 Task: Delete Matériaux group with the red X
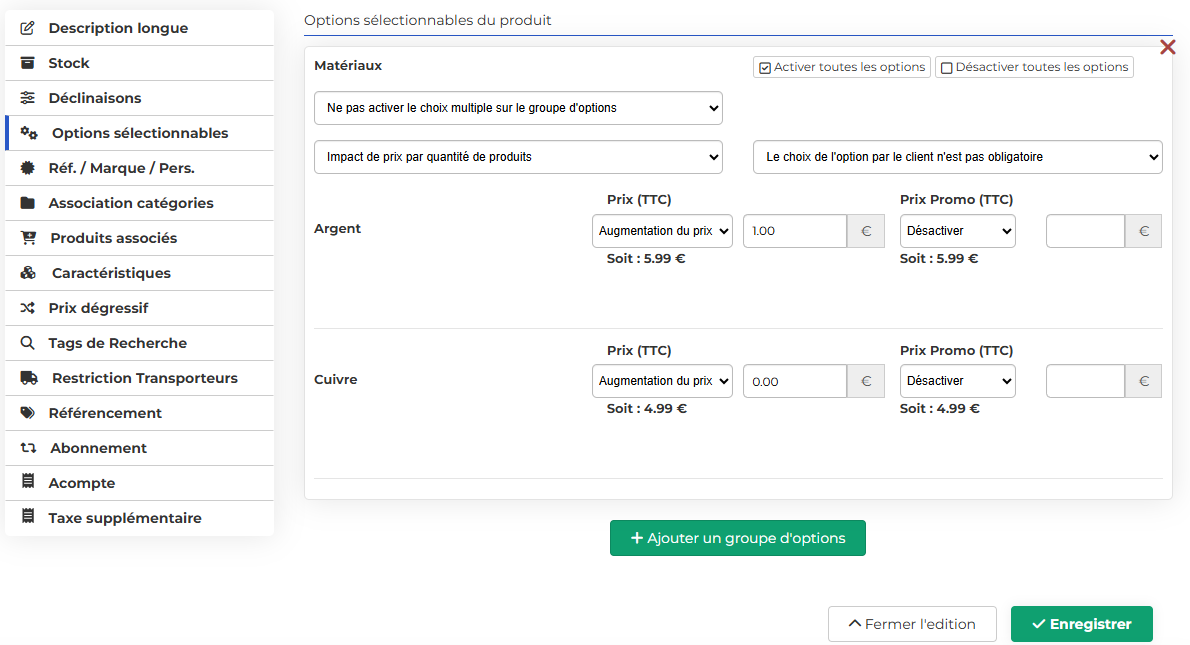coord(1168,48)
